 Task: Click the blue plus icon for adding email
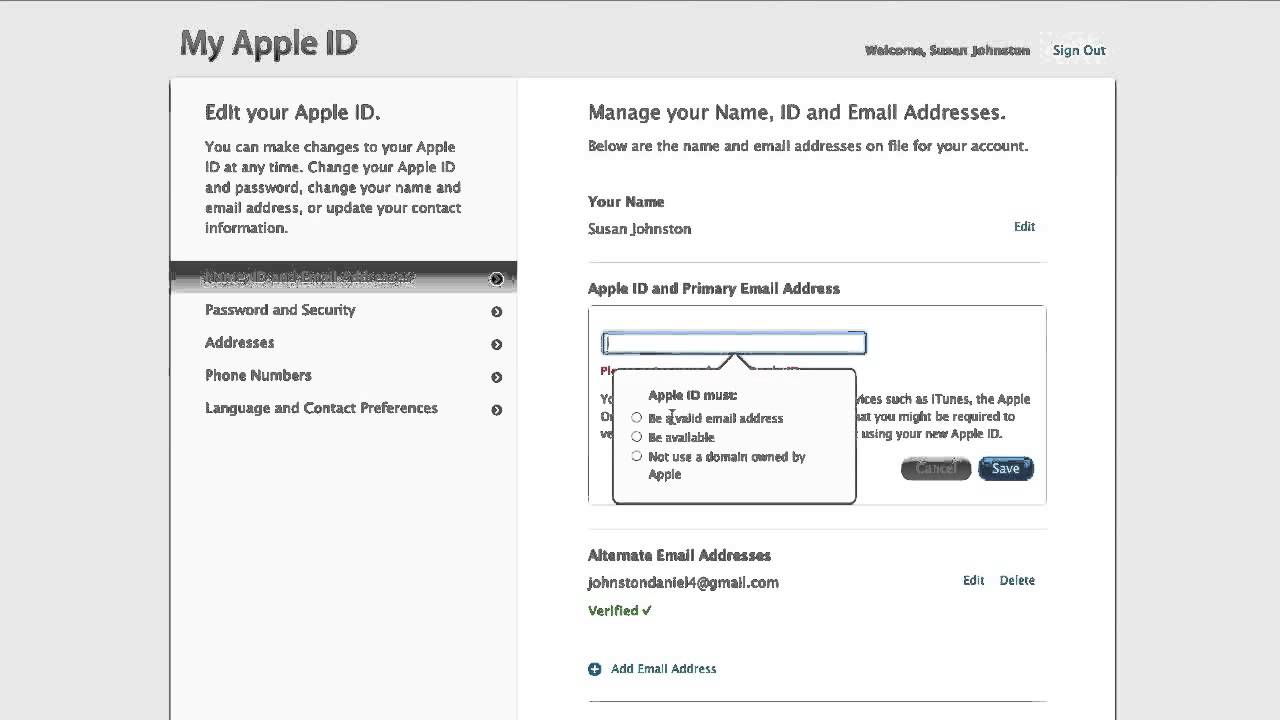pyautogui.click(x=595, y=669)
